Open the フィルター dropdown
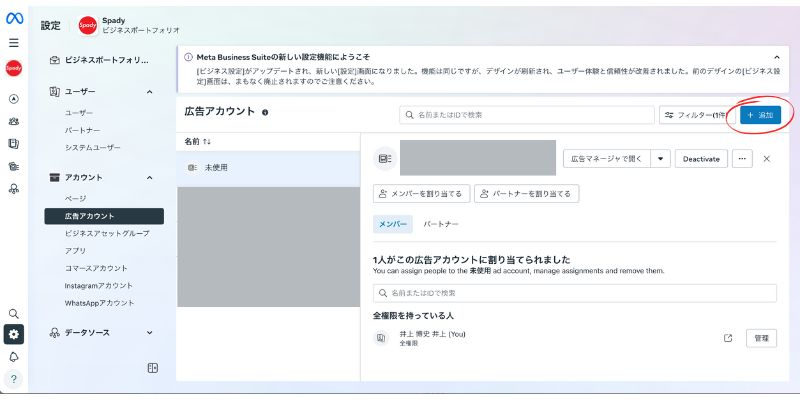Image resolution: width=800 pixels, height=400 pixels. point(696,115)
